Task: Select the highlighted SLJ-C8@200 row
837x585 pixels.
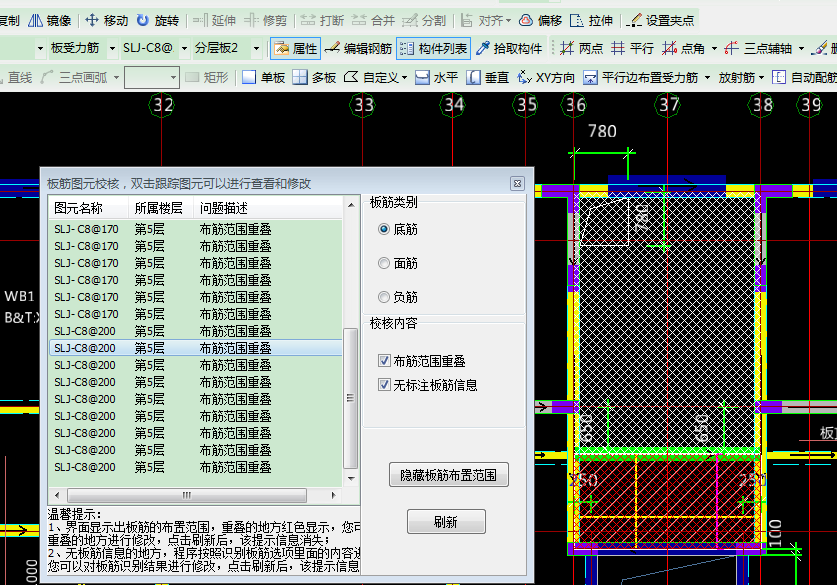Action: point(196,348)
